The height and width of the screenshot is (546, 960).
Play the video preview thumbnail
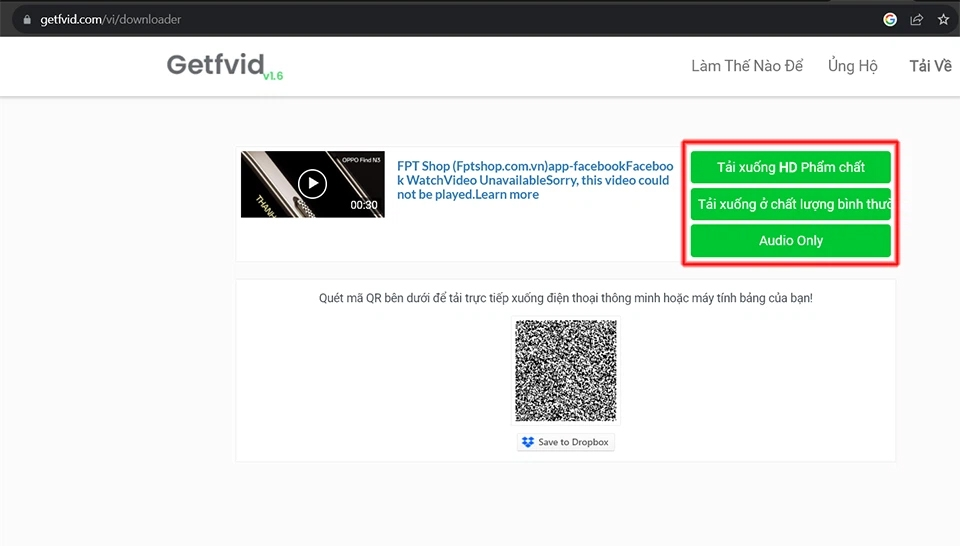coord(312,184)
